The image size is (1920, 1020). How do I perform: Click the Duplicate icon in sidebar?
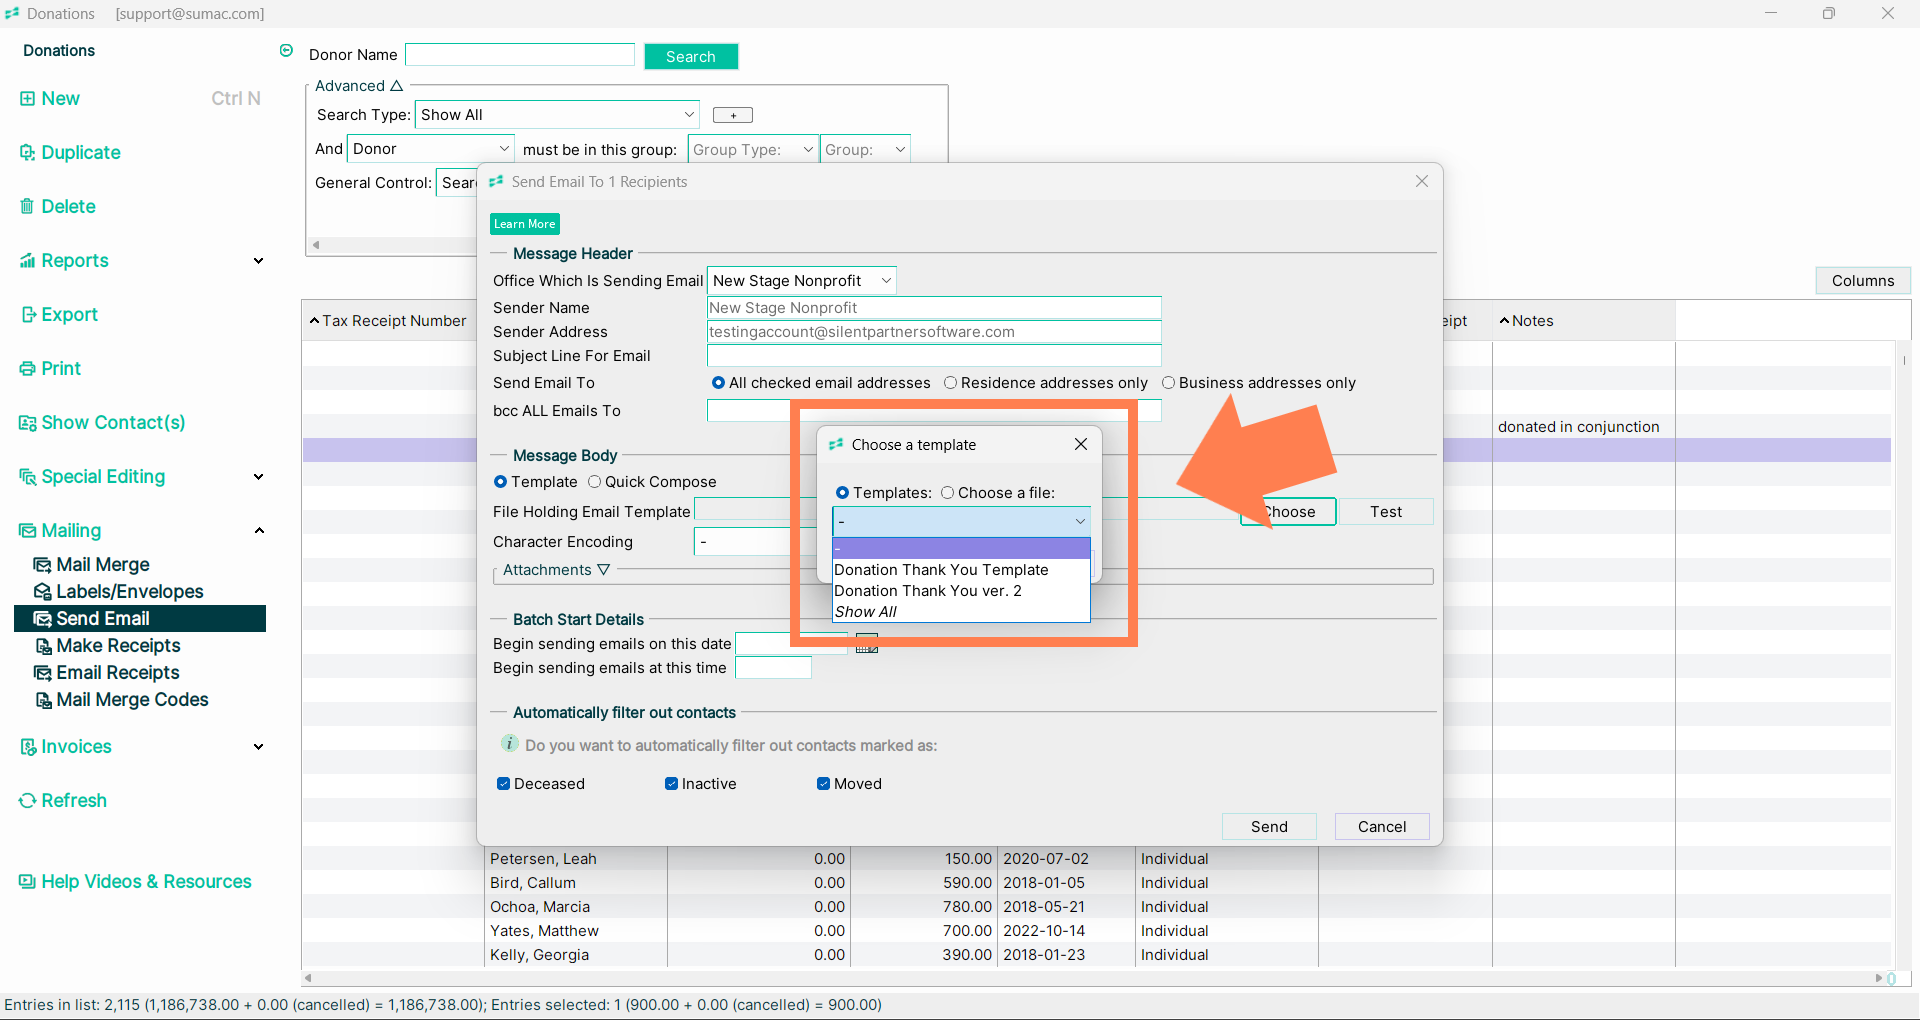pos(27,153)
